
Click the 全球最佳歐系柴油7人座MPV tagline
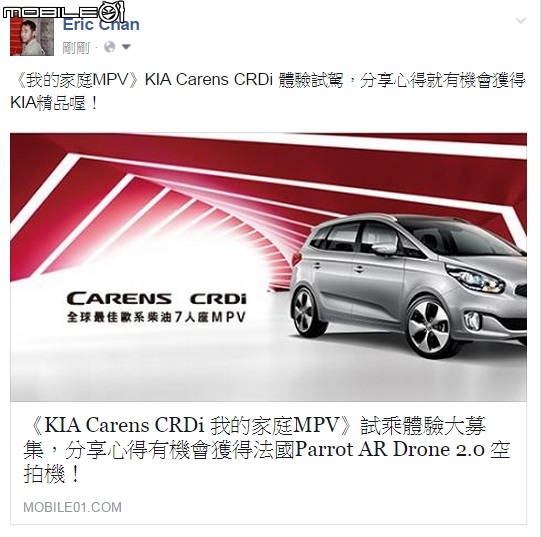pos(156,316)
